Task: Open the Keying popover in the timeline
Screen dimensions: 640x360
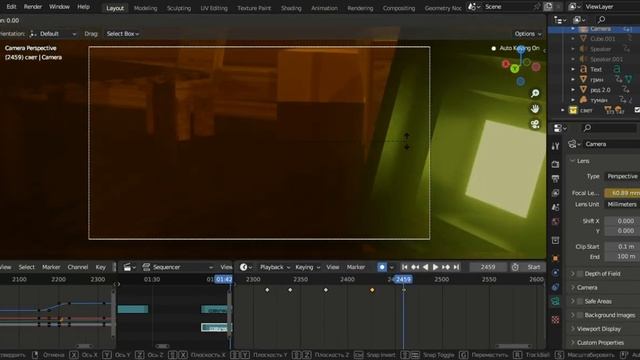Action: [x=307, y=267]
